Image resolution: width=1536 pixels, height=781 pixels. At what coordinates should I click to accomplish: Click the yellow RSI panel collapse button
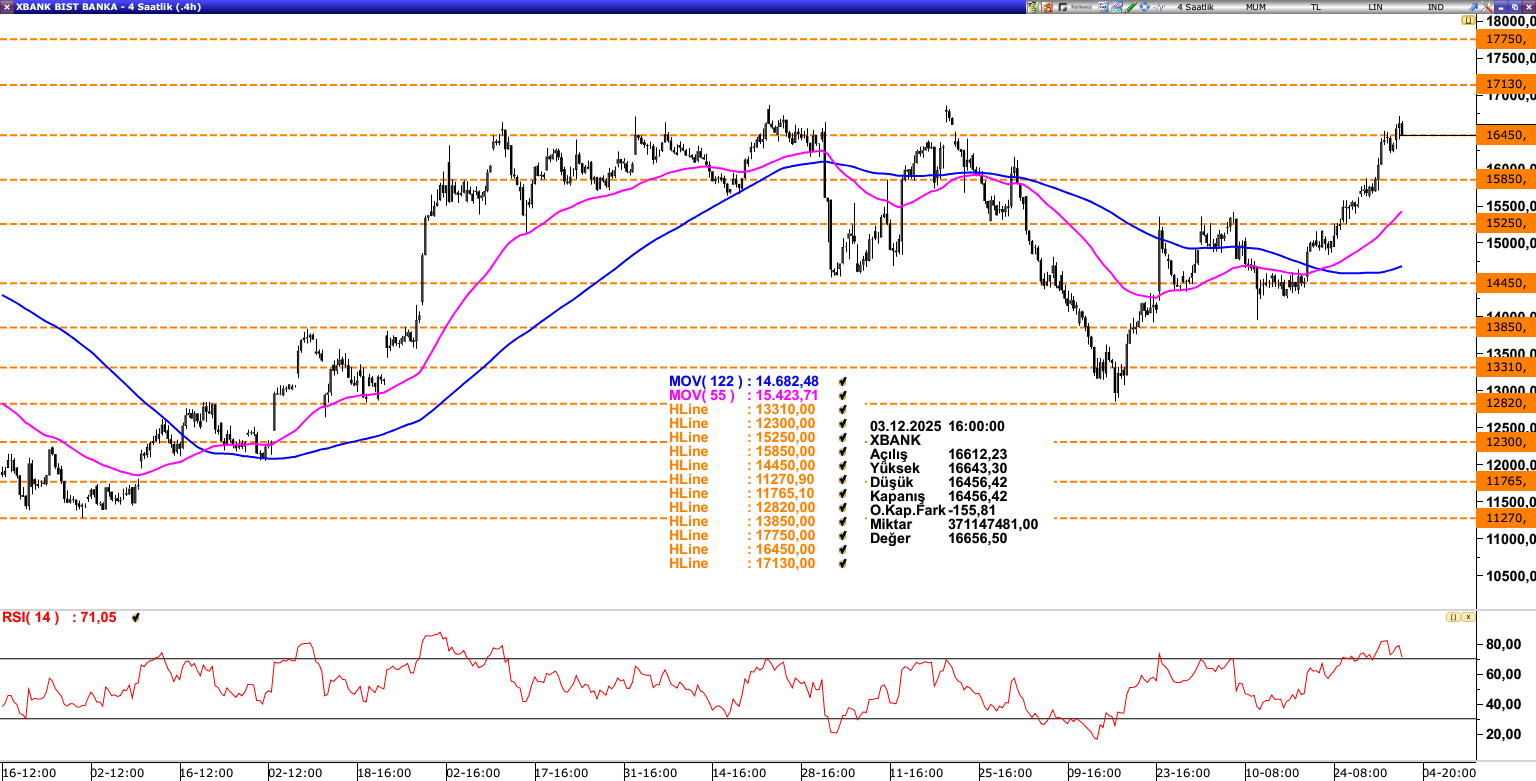point(1451,617)
